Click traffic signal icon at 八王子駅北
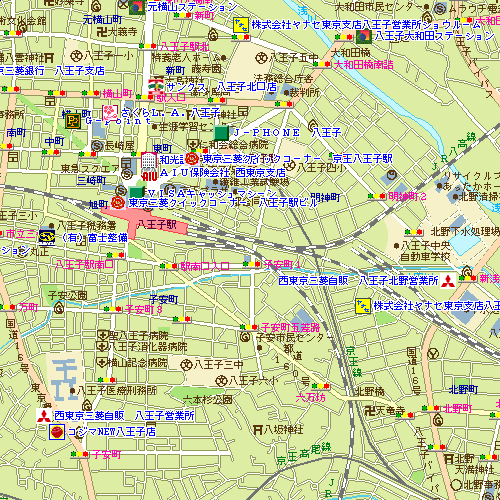The image size is (500, 500). tap(148, 46)
